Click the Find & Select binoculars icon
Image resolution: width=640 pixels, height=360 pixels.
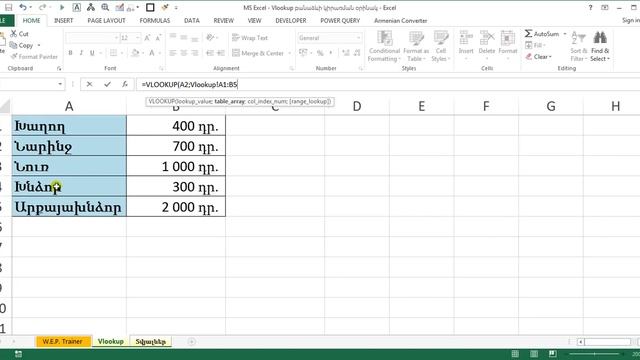click(x=600, y=38)
